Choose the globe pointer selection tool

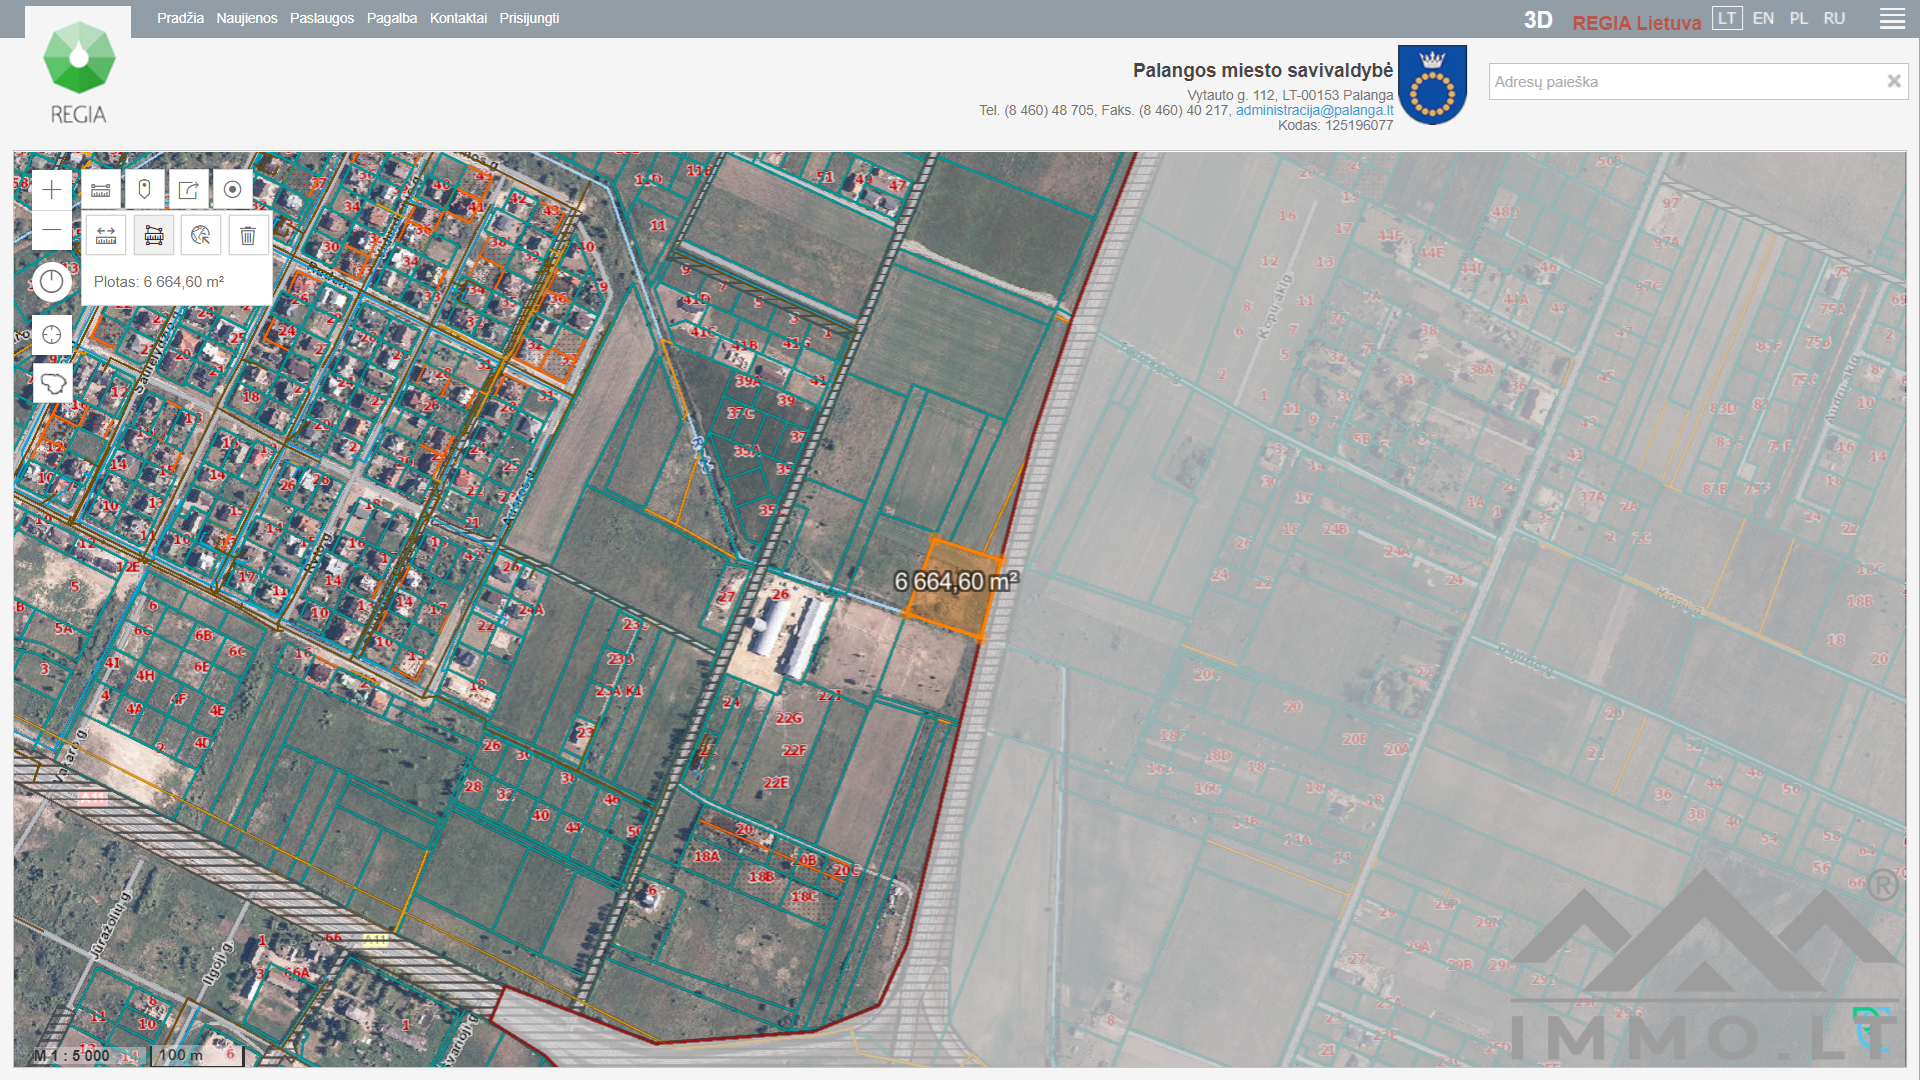coord(201,235)
